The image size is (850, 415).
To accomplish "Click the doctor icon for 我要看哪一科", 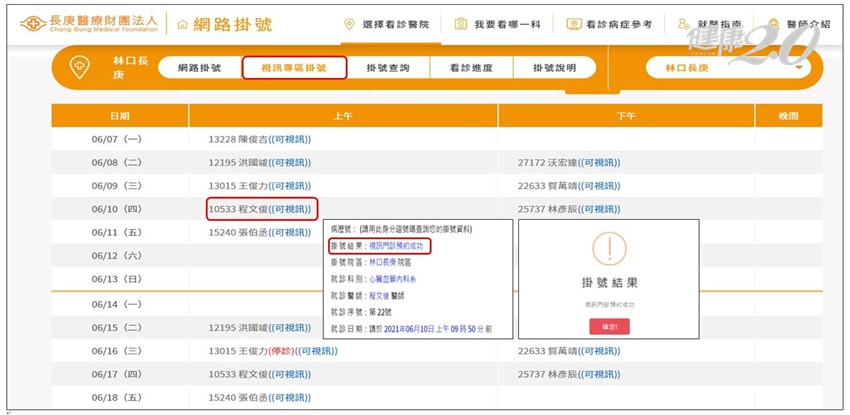I will coord(461,24).
